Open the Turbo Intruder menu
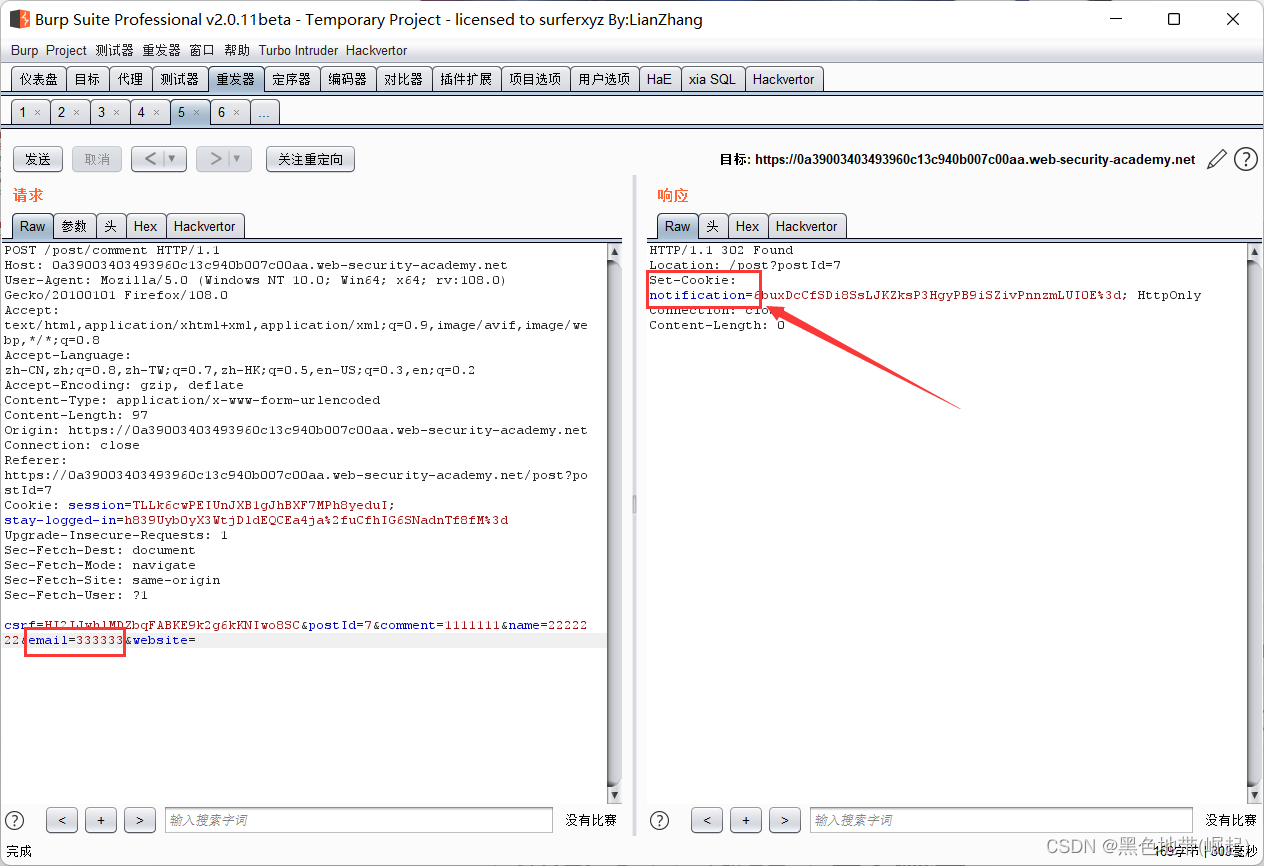Image resolution: width=1264 pixels, height=866 pixels. [298, 50]
